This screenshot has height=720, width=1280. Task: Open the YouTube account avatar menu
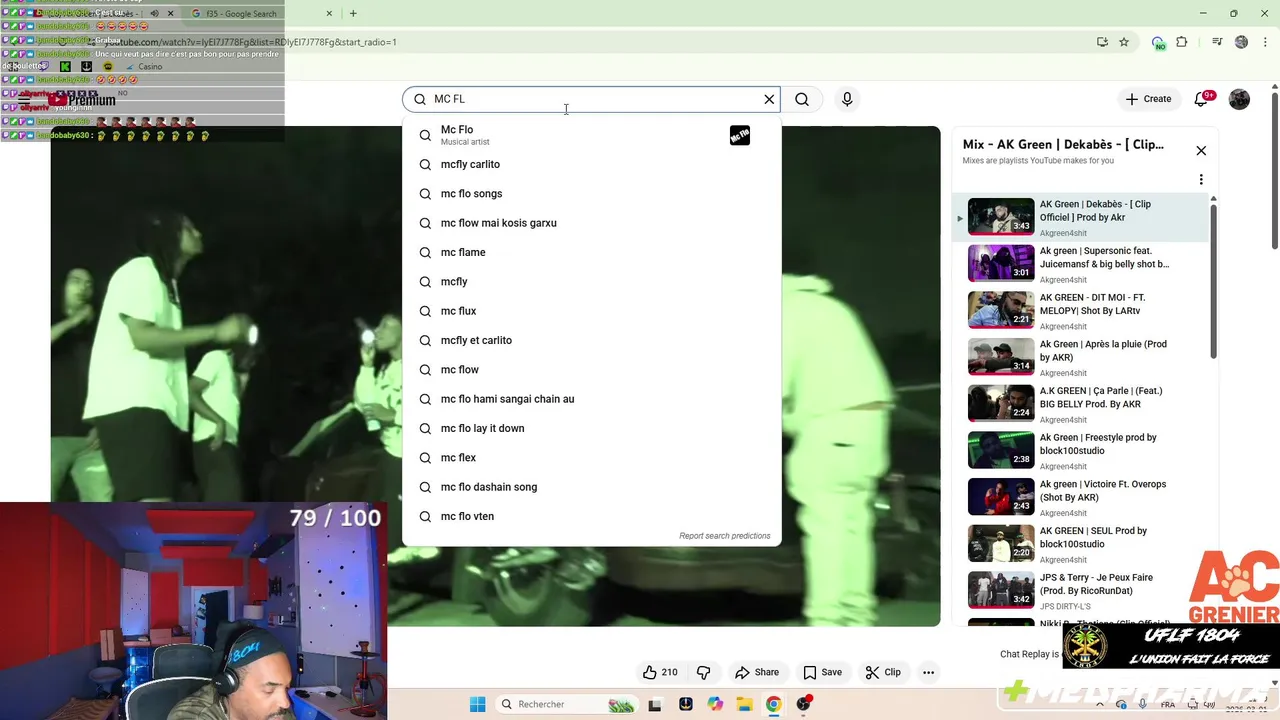click(1239, 99)
